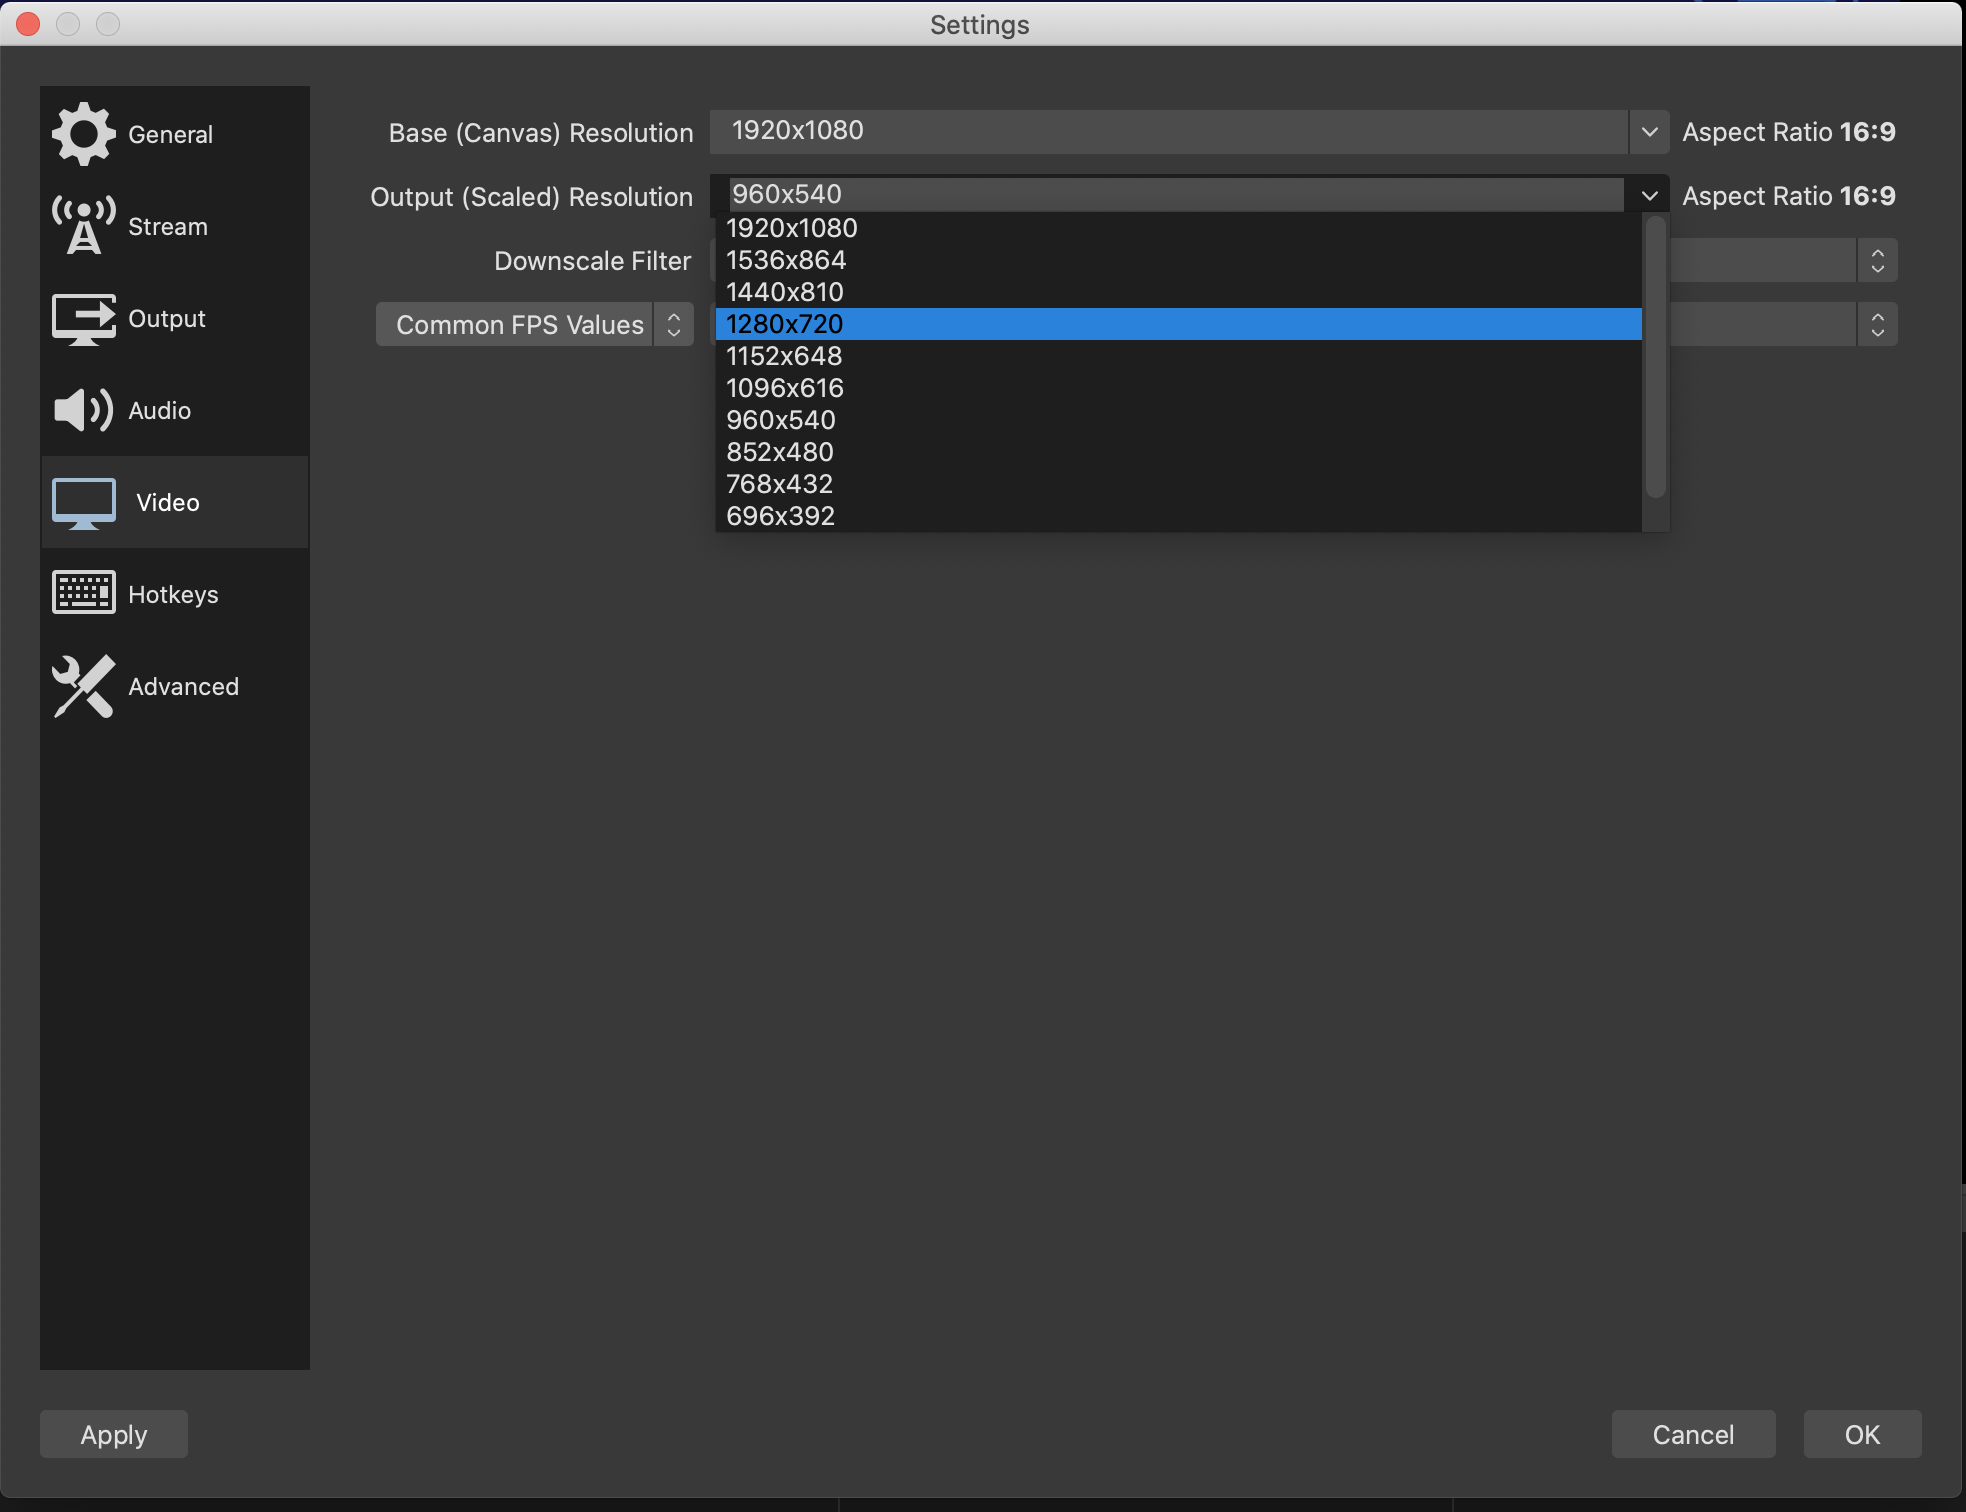The image size is (1966, 1512).
Task: Select the 1920x1080 output resolution option
Action: 791,228
